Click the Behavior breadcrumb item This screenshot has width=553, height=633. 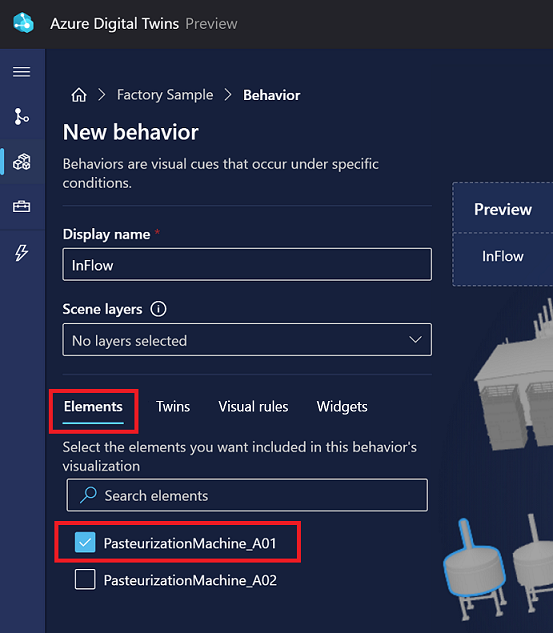coord(272,95)
